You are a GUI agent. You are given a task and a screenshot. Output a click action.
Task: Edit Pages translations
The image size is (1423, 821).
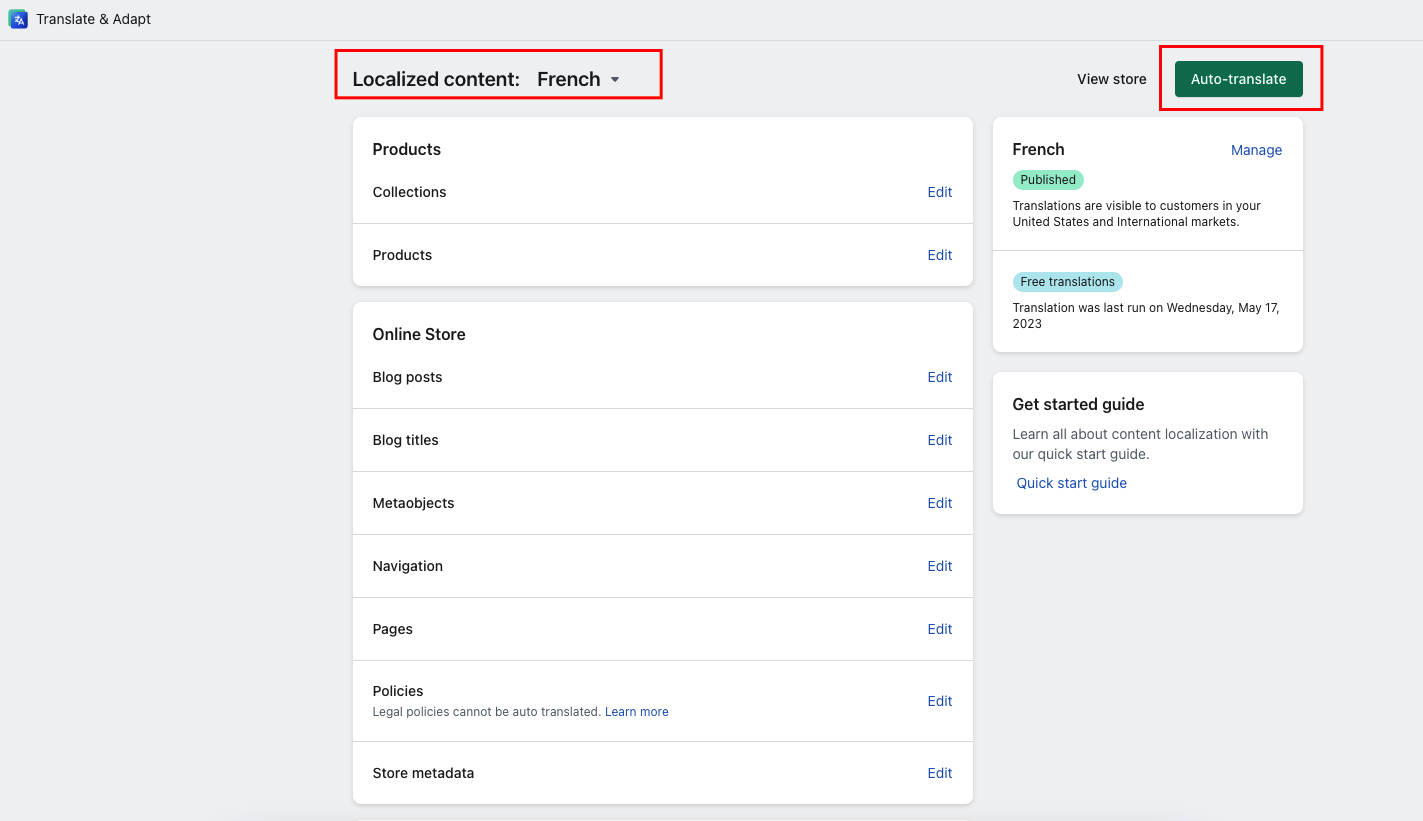(x=939, y=629)
